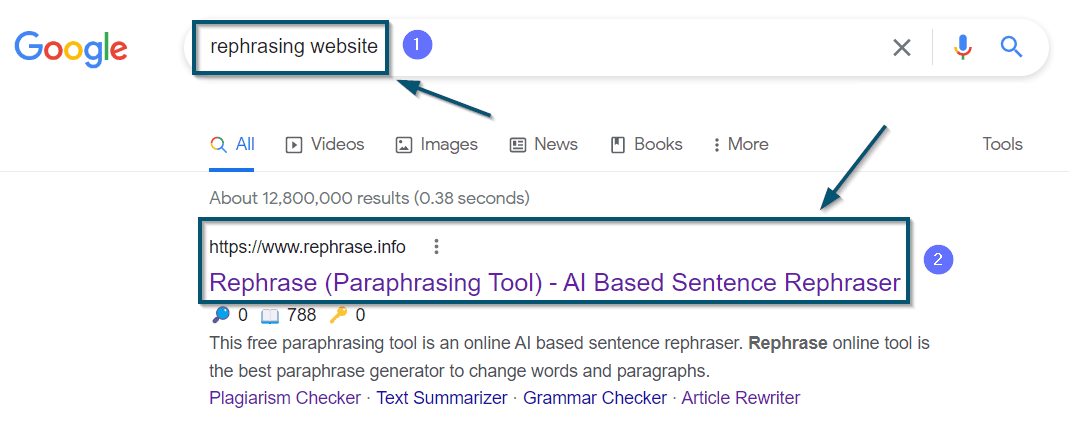Click inside the rephrasing website search field

click(x=532, y=46)
